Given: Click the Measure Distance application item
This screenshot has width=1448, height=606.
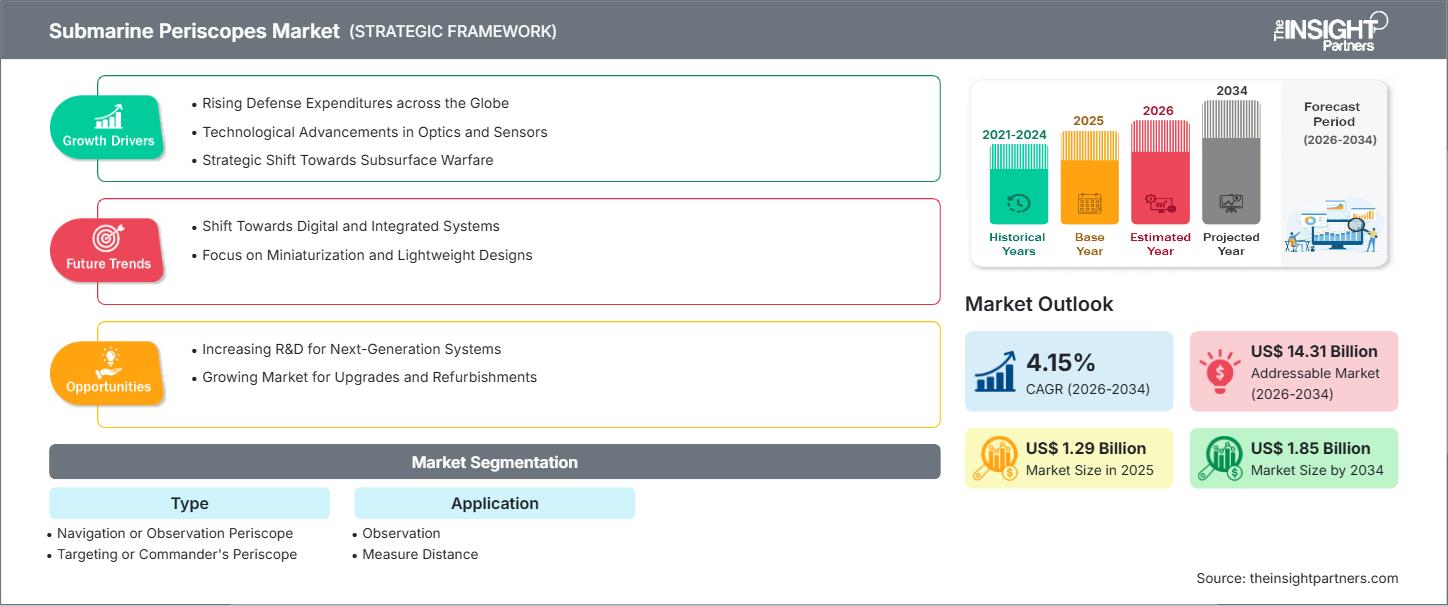Looking at the screenshot, I should click(420, 554).
